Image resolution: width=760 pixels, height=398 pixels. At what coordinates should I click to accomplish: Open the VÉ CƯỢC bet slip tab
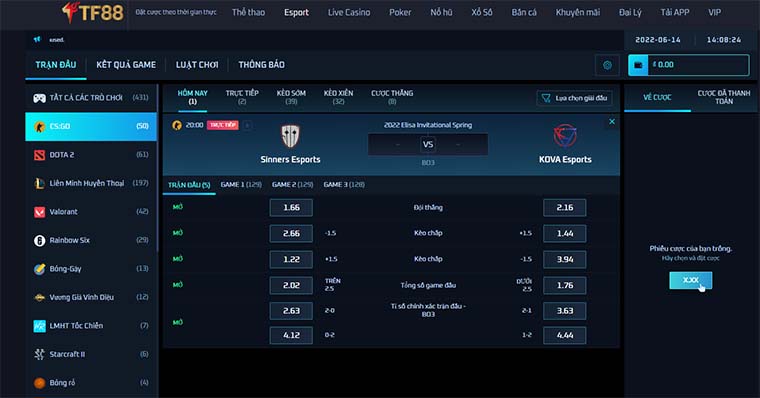pos(657,97)
